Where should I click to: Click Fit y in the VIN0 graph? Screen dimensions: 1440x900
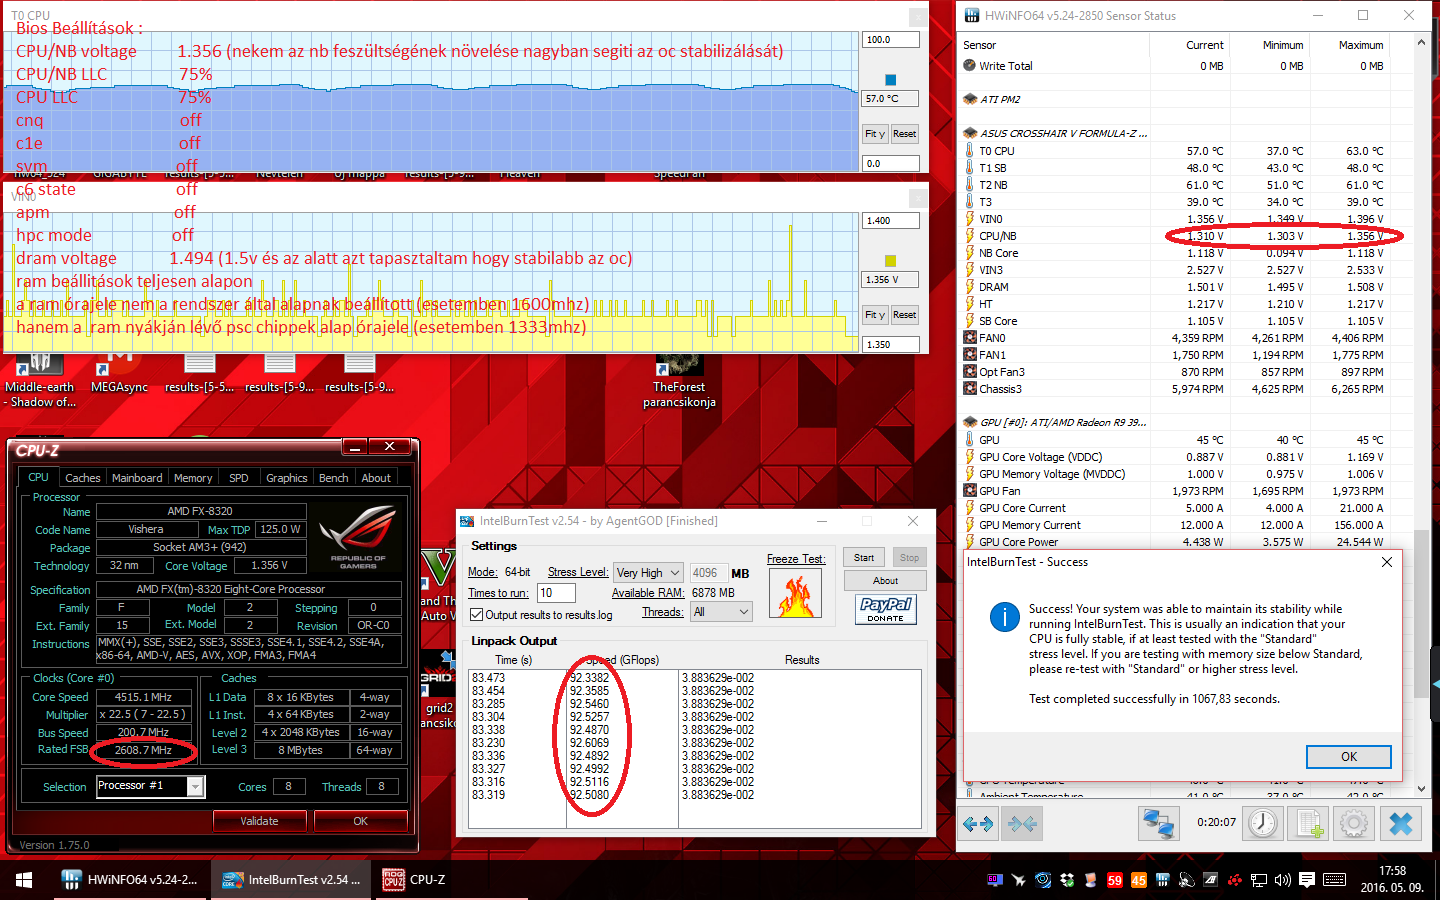(x=875, y=315)
